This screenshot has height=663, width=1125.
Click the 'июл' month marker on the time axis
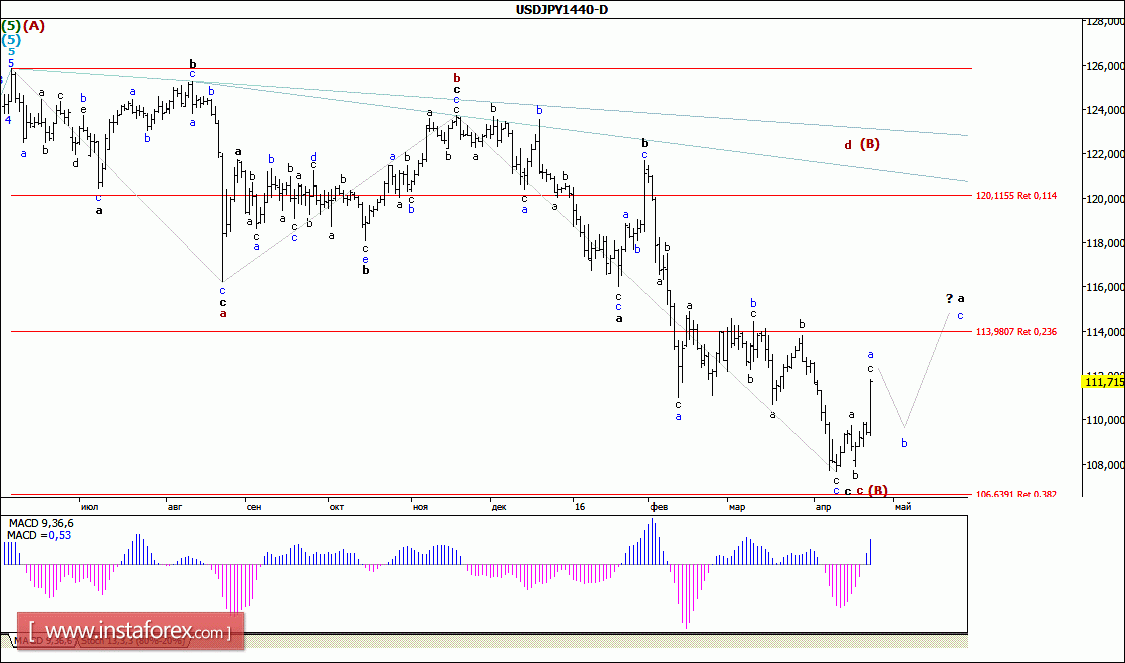pyautogui.click(x=90, y=507)
